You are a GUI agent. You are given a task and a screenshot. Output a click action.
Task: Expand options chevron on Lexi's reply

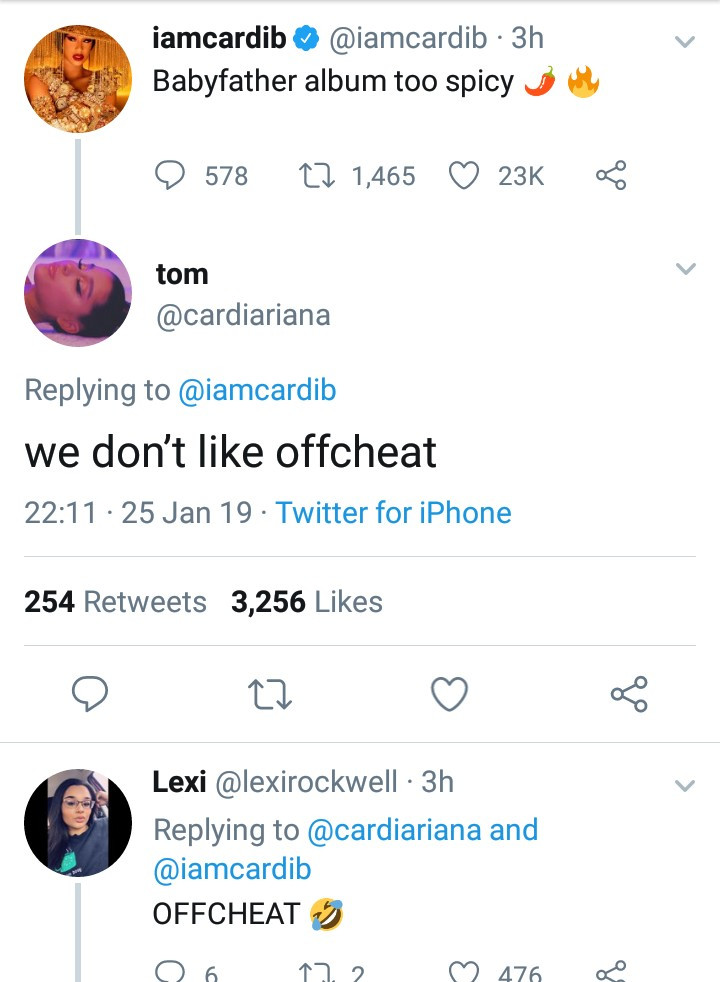click(x=685, y=786)
